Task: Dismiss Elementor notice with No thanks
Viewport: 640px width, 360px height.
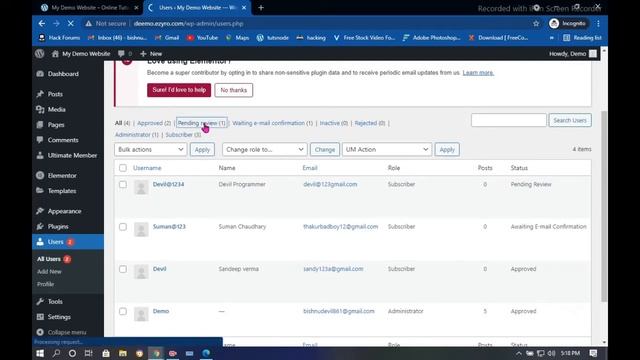Action: [233, 90]
